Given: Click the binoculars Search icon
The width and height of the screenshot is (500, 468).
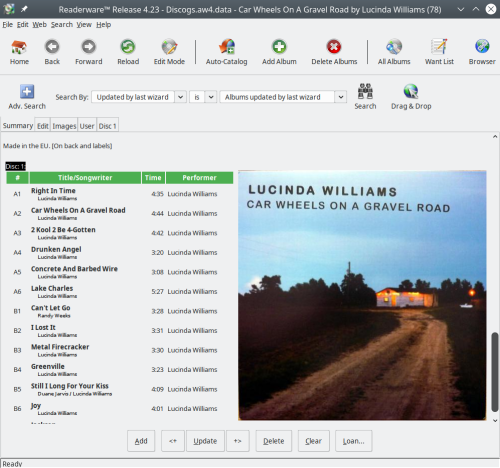Looking at the screenshot, I should click(365, 91).
